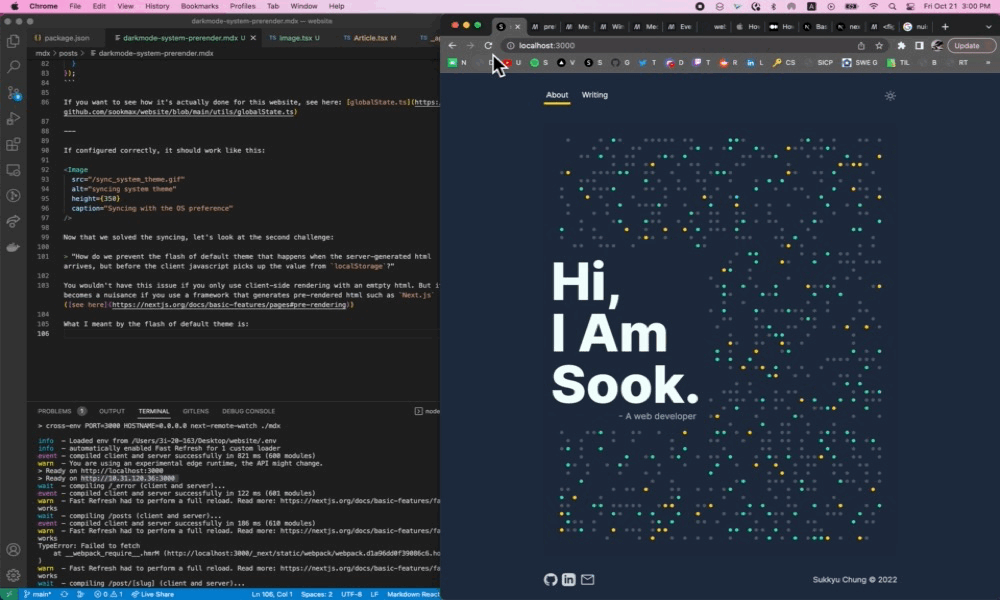The image size is (1000, 600).
Task: Switch to the Output panel tab
Action: 112,411
